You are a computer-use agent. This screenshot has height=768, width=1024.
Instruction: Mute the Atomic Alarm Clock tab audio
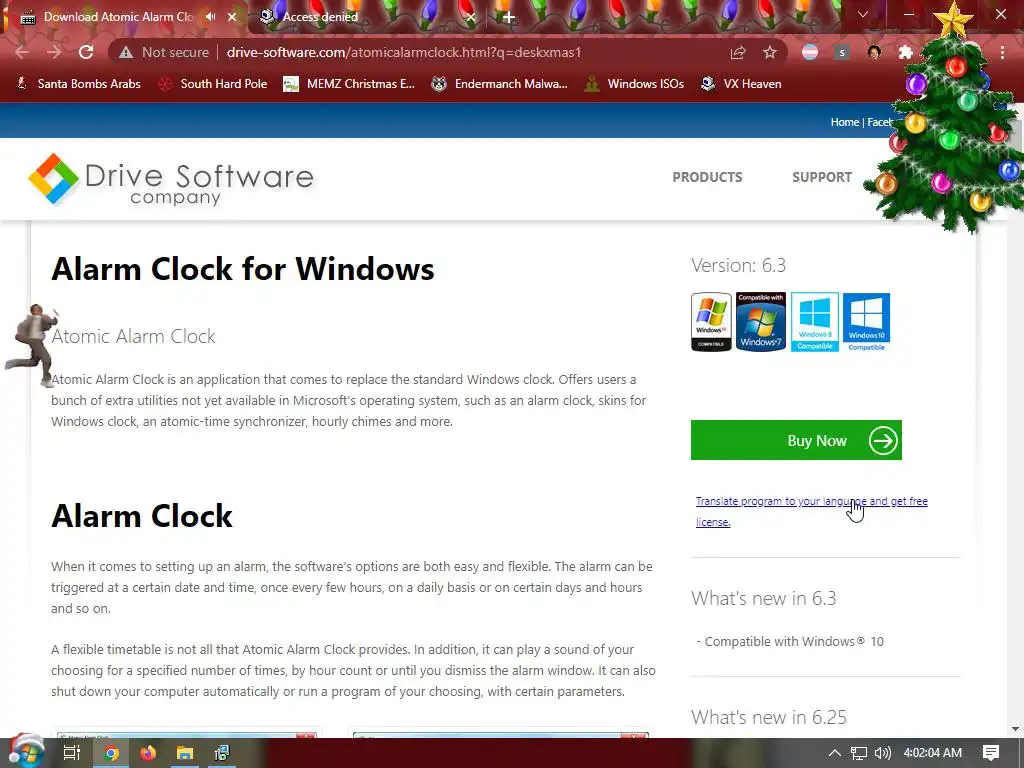pos(210,17)
